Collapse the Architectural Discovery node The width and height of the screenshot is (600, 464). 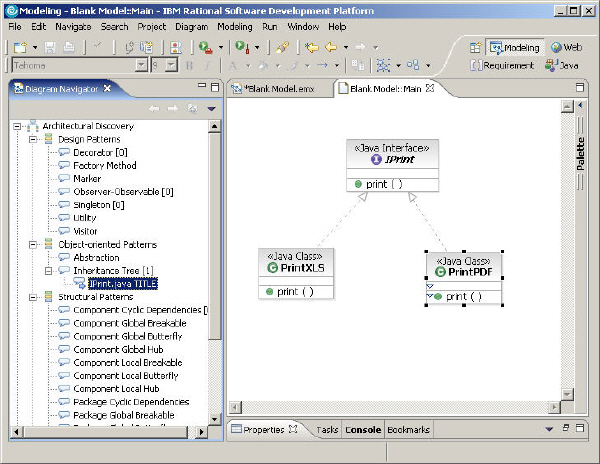click(17, 126)
